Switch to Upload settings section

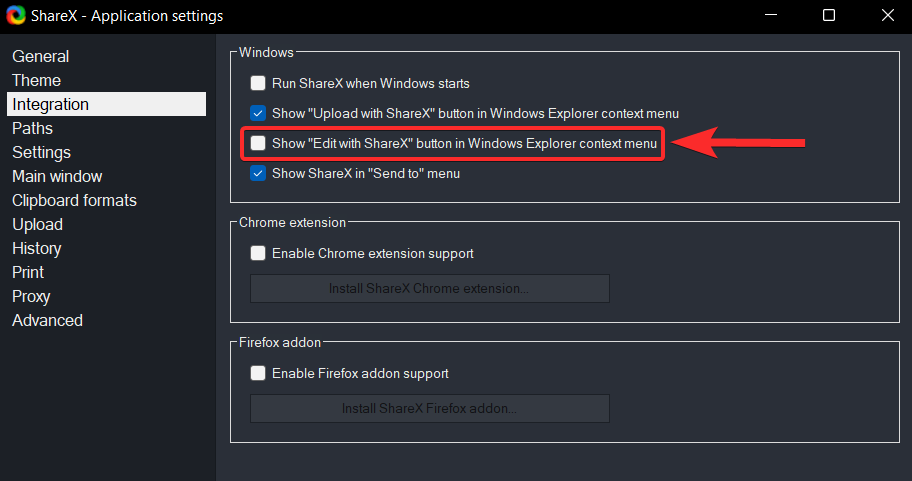pyautogui.click(x=37, y=224)
